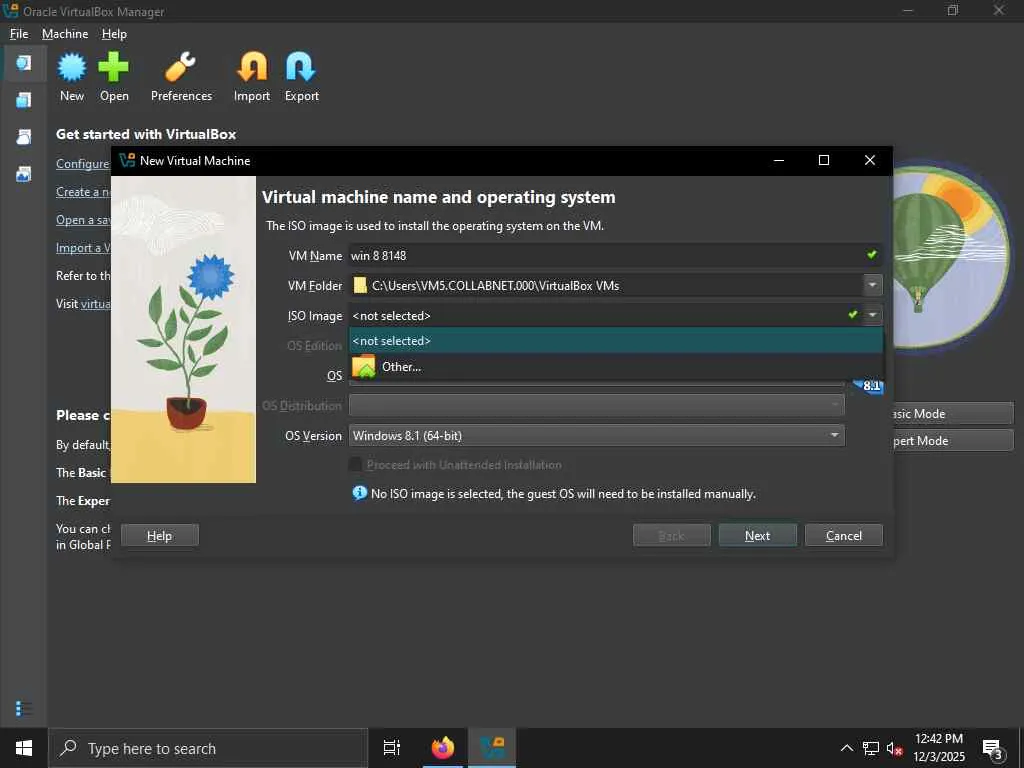This screenshot has height=768, width=1024.
Task: Click the Configure link on the welcome page
Action: 82,164
